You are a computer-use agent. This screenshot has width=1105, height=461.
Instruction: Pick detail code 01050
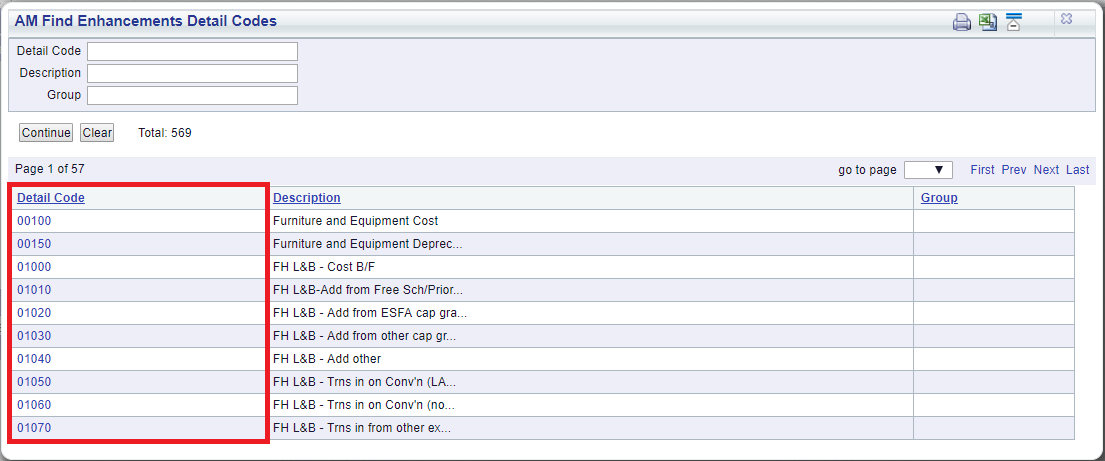pos(35,382)
